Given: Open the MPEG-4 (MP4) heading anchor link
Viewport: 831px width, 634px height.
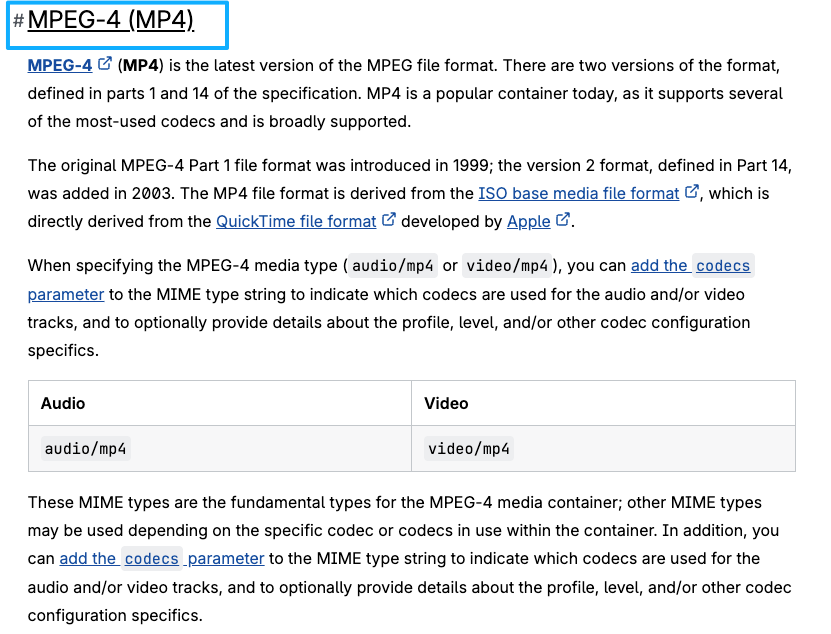Looking at the screenshot, I should pyautogui.click(x=110, y=20).
